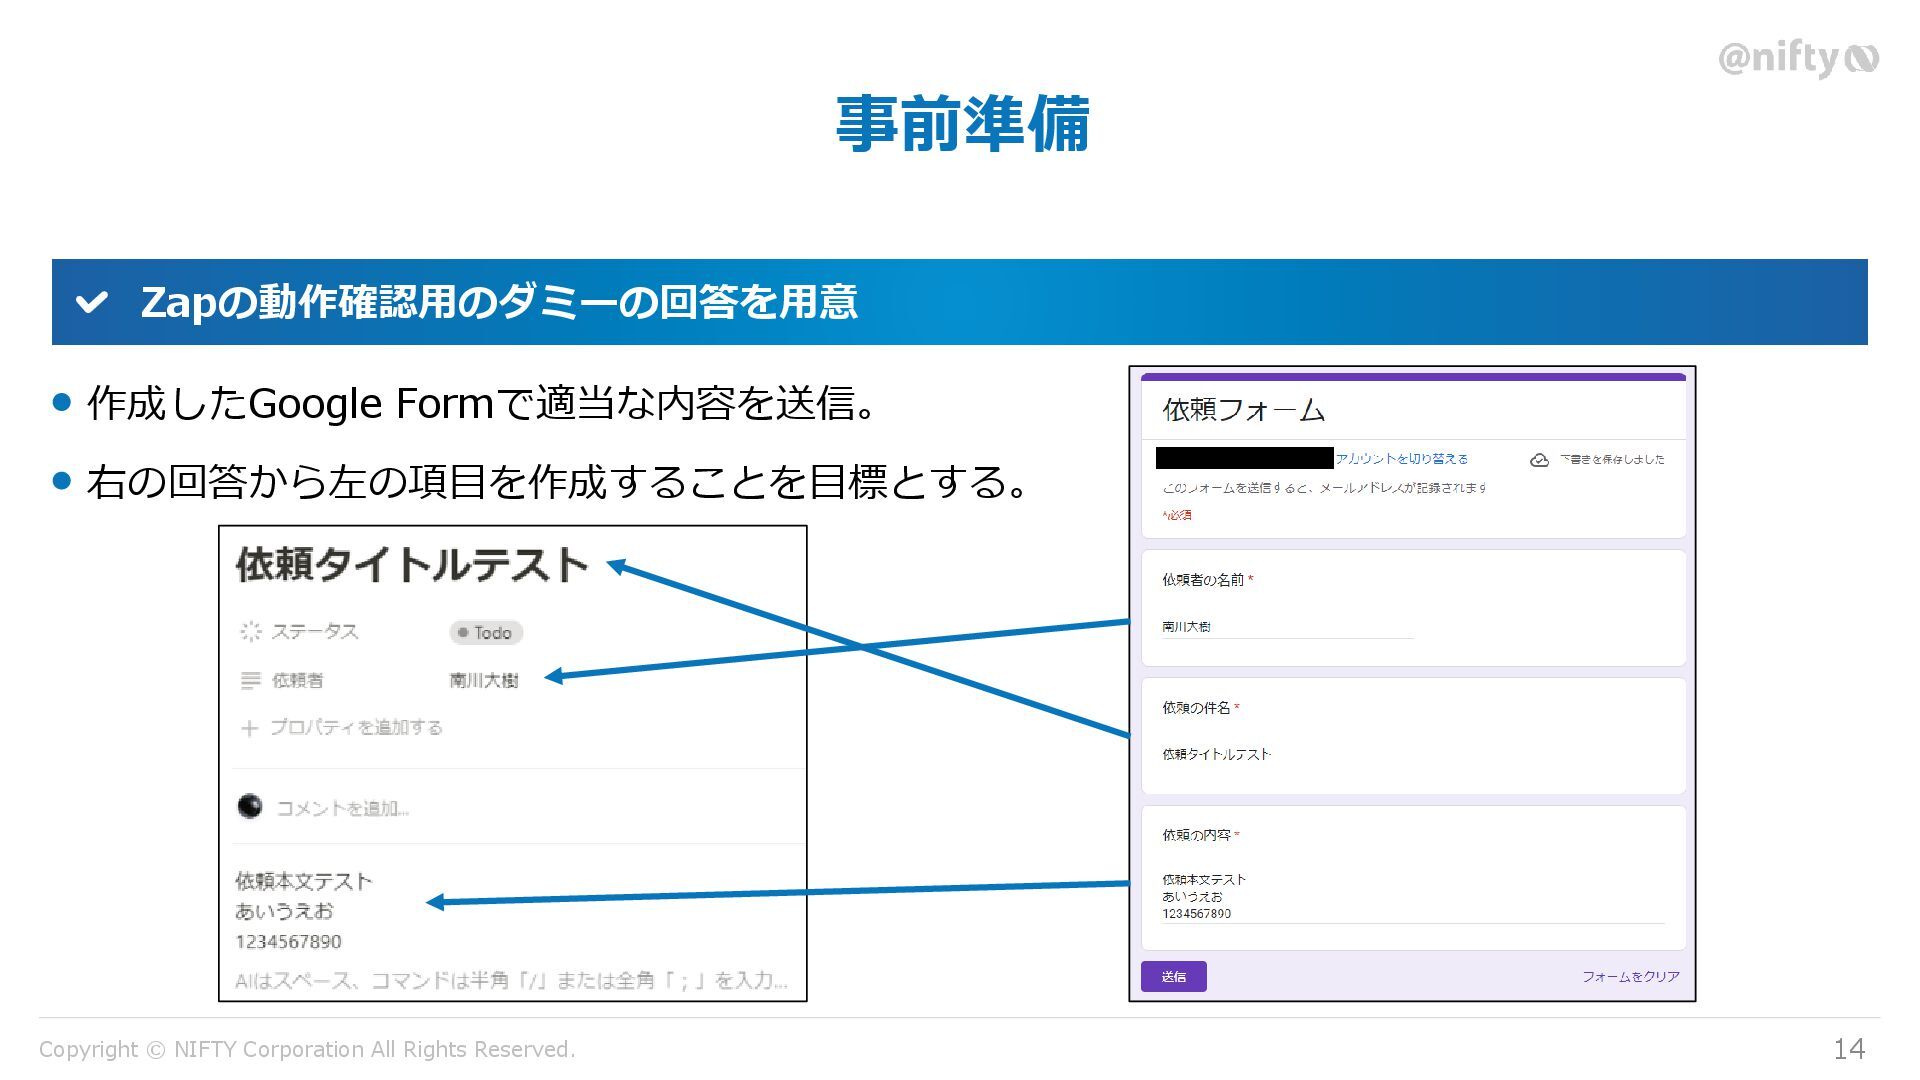Click the フォームをクリア link
The width and height of the screenshot is (1920, 1080).
point(1630,976)
